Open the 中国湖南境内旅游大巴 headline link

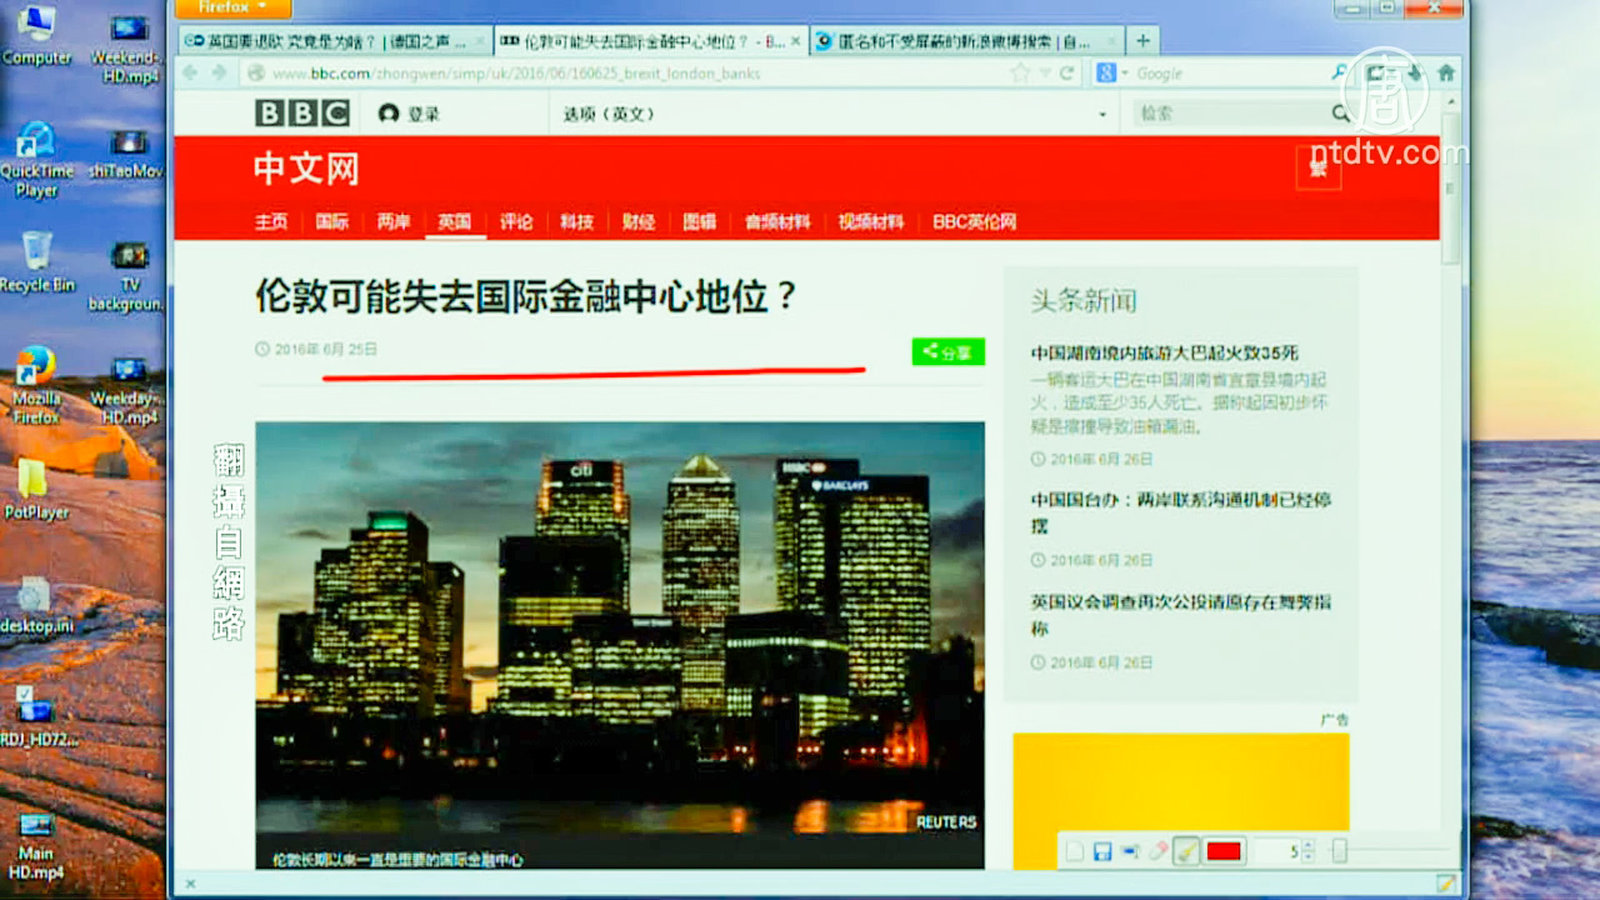click(x=1164, y=353)
